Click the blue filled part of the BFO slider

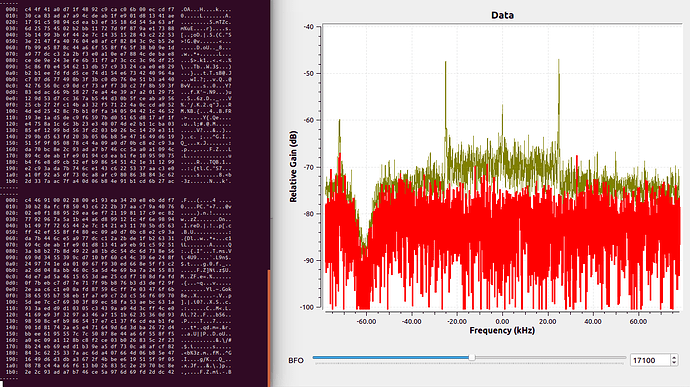point(391,358)
